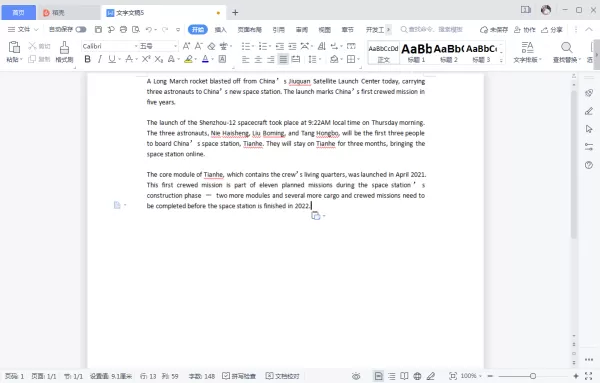The width and height of the screenshot is (600, 383).
Task: Click the 粘贴 Paste icon
Action: tap(14, 47)
